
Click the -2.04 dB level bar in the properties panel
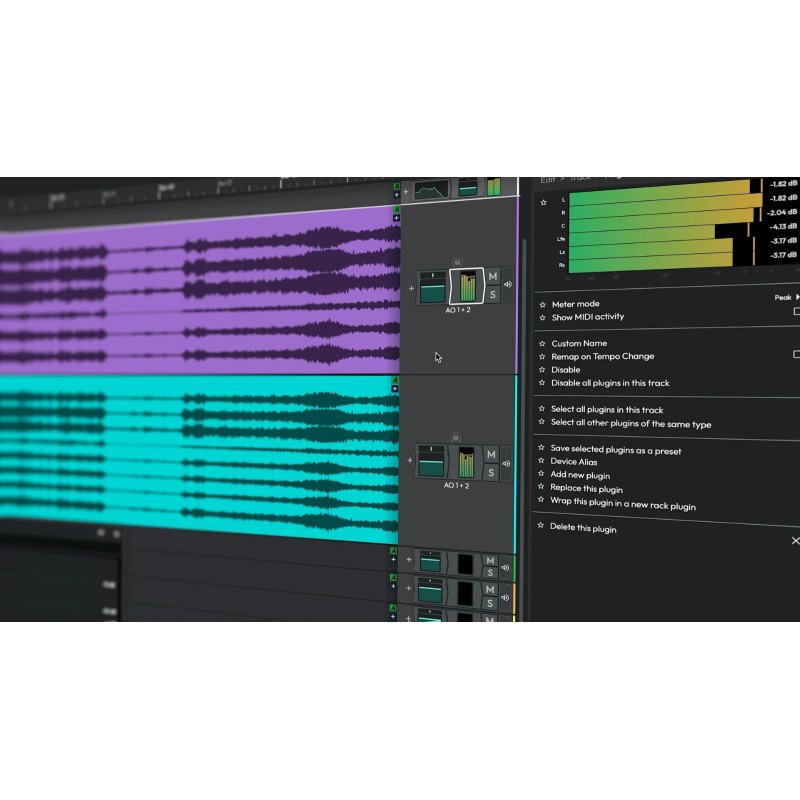point(661,219)
